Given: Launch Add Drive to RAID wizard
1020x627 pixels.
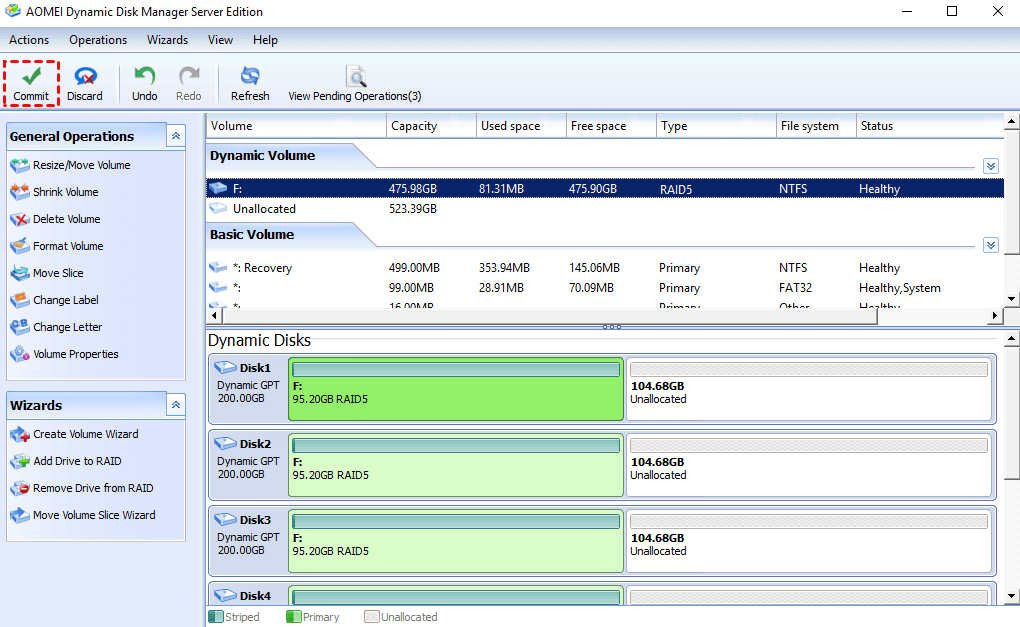Looking at the screenshot, I should [x=77, y=461].
